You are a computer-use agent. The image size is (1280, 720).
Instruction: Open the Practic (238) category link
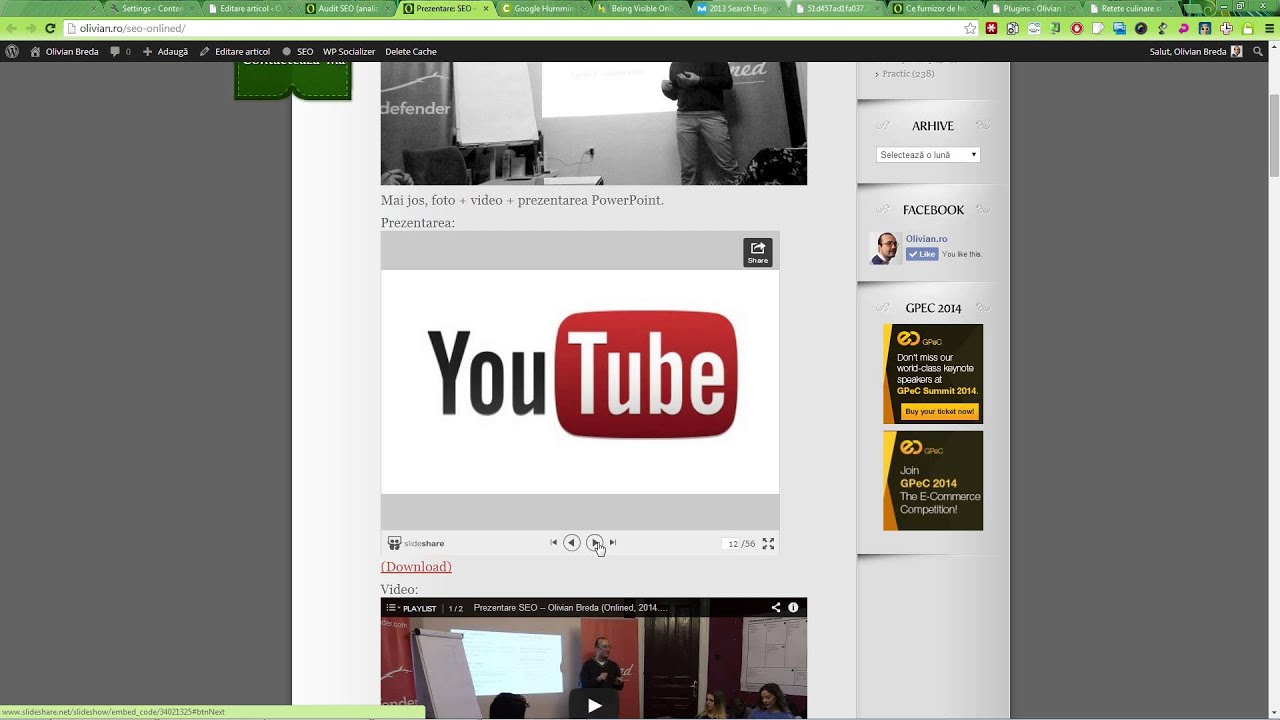[x=908, y=73]
